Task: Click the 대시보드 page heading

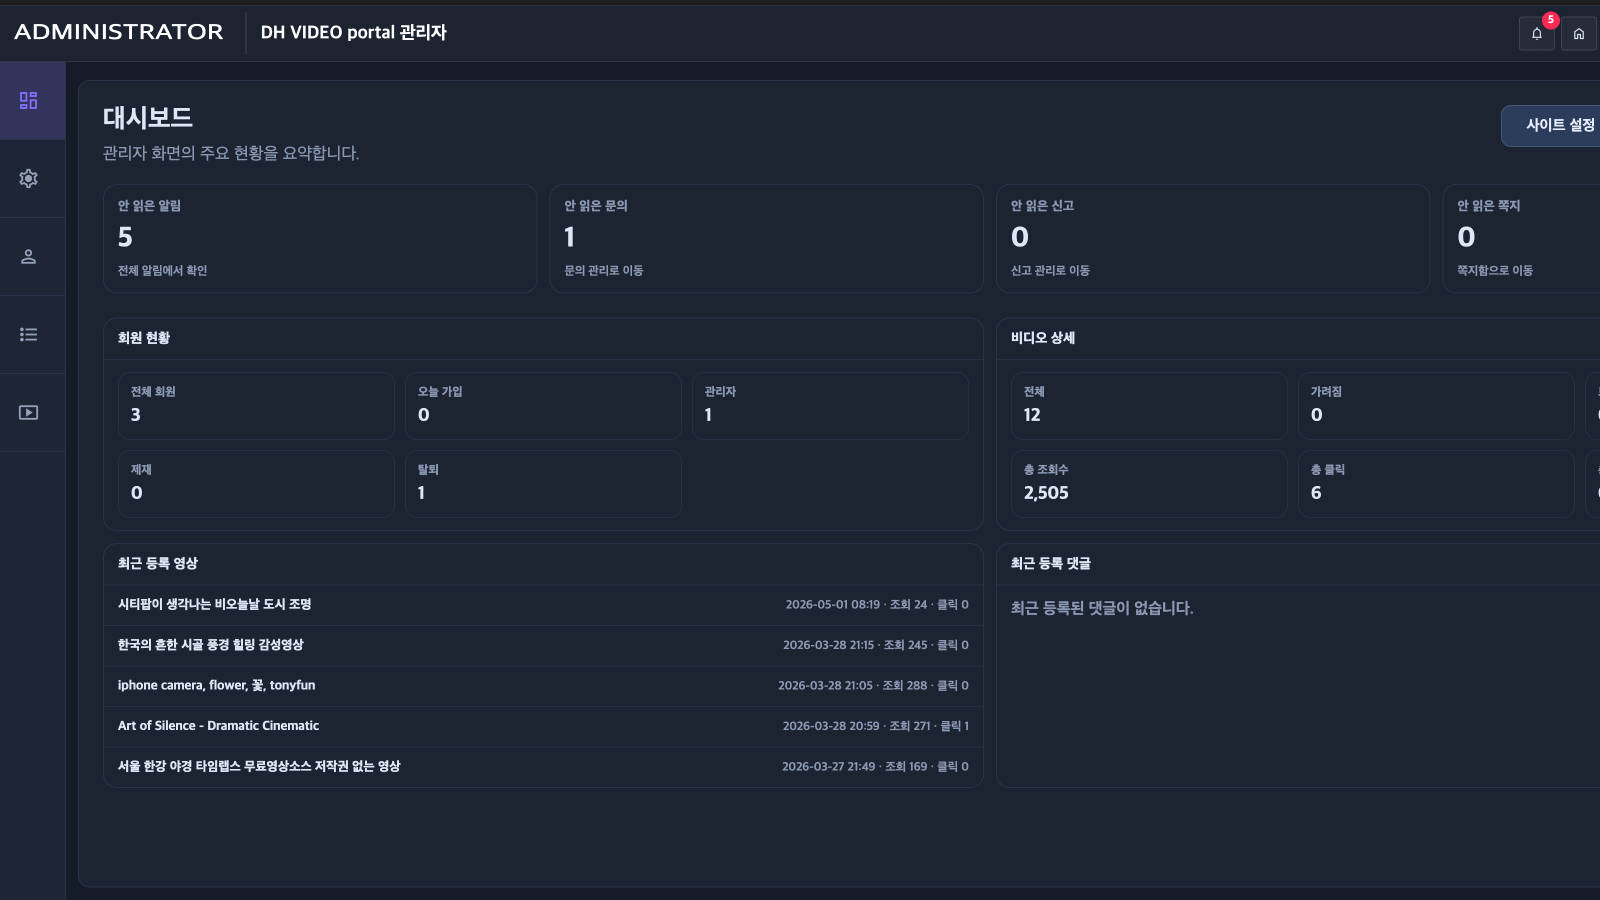Action: (148, 118)
